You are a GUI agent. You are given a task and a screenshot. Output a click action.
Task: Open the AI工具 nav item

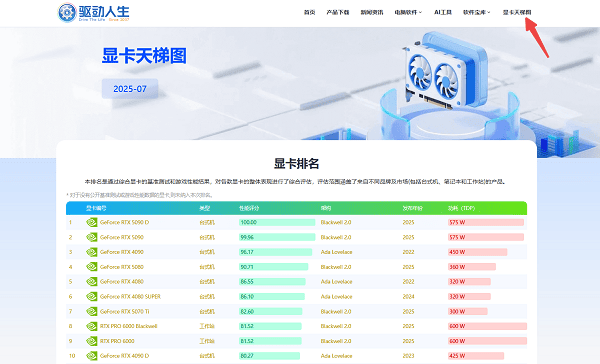443,12
